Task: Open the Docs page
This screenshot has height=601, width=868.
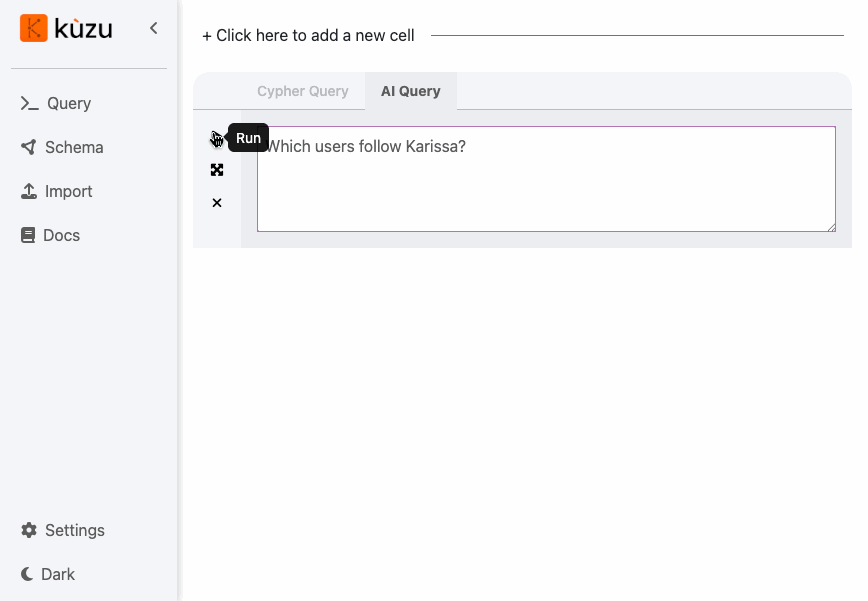Action: click(x=50, y=235)
